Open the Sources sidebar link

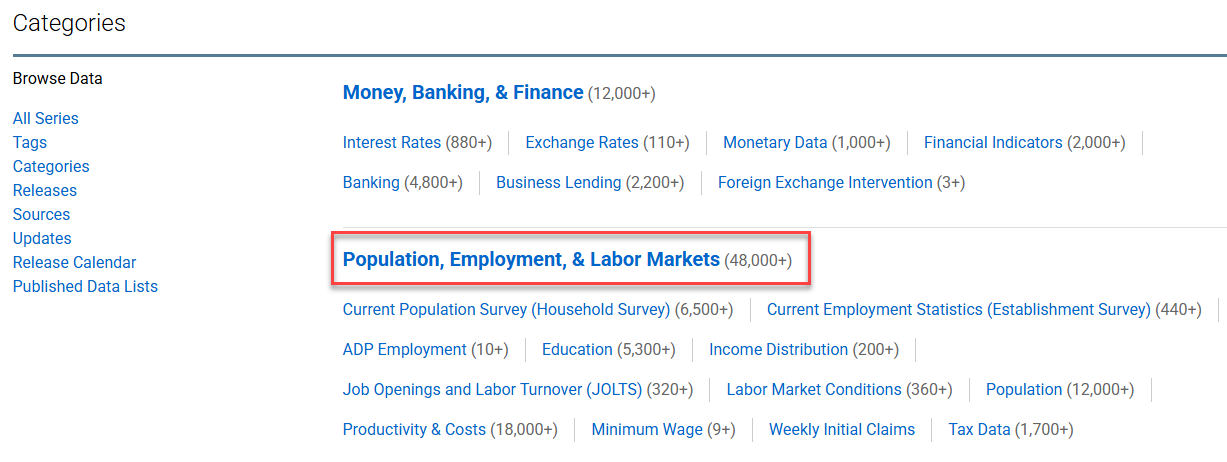pos(41,214)
